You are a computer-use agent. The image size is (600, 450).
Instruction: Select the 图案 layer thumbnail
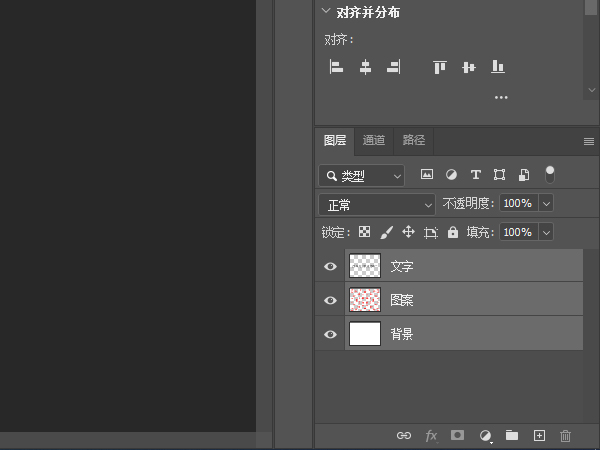[x=365, y=300]
